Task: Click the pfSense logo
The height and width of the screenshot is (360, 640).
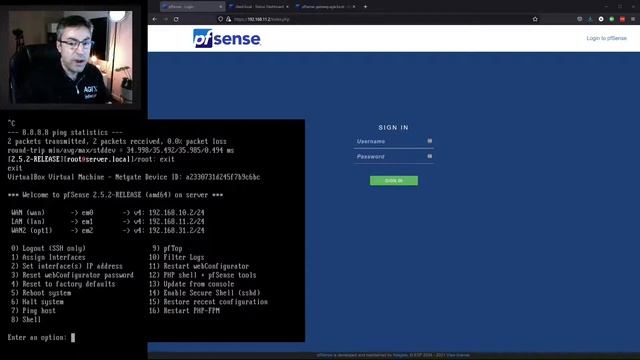Action: click(x=227, y=38)
